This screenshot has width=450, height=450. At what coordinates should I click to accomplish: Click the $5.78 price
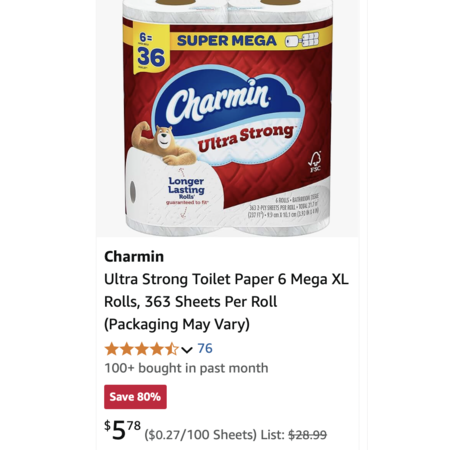pyautogui.click(x=123, y=430)
